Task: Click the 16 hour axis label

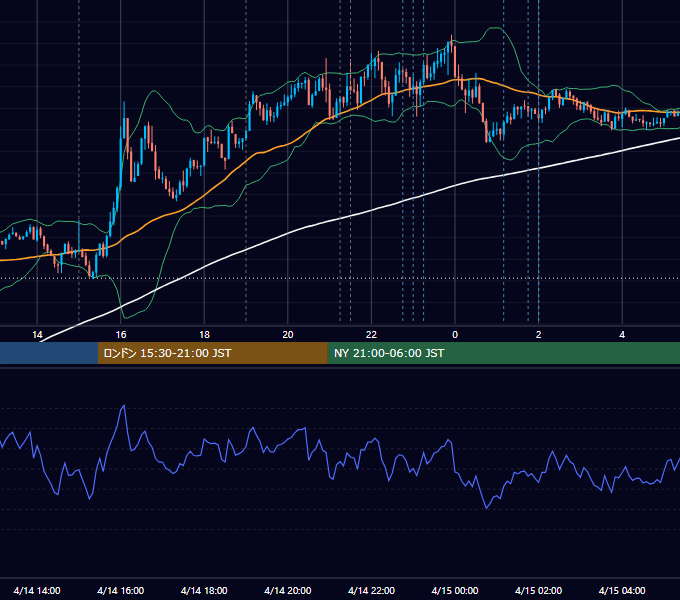Action: [121, 335]
